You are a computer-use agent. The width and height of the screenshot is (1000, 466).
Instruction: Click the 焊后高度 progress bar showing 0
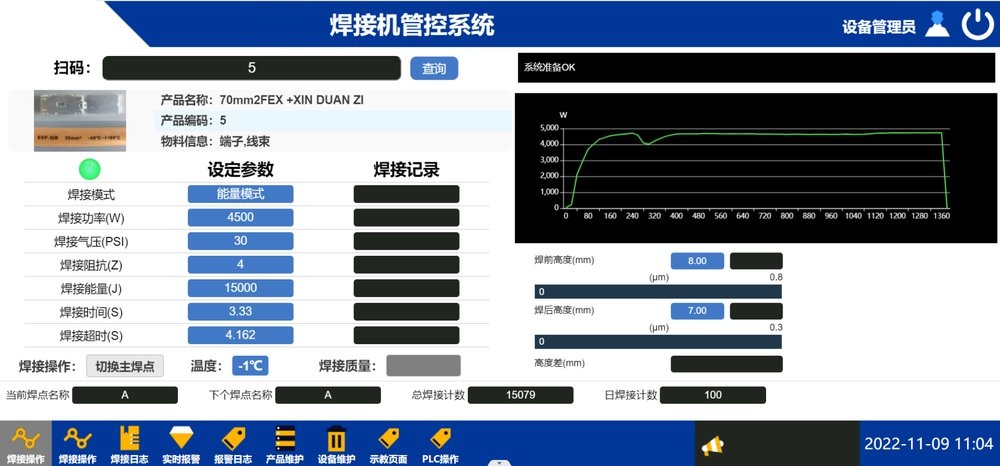click(658, 342)
